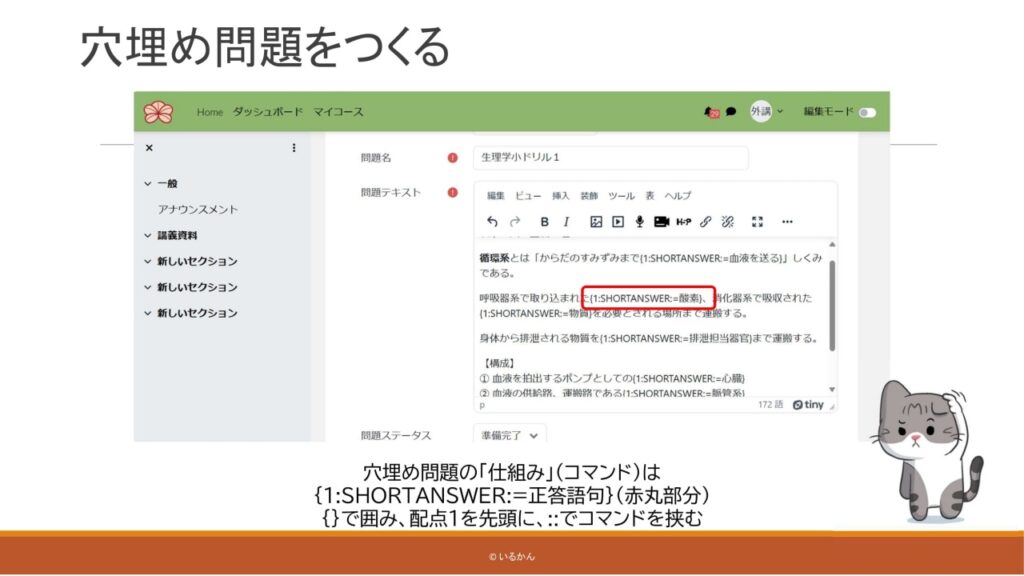Collapse the 一般 section in sidebar
This screenshot has height=576, width=1024.
tap(149, 184)
